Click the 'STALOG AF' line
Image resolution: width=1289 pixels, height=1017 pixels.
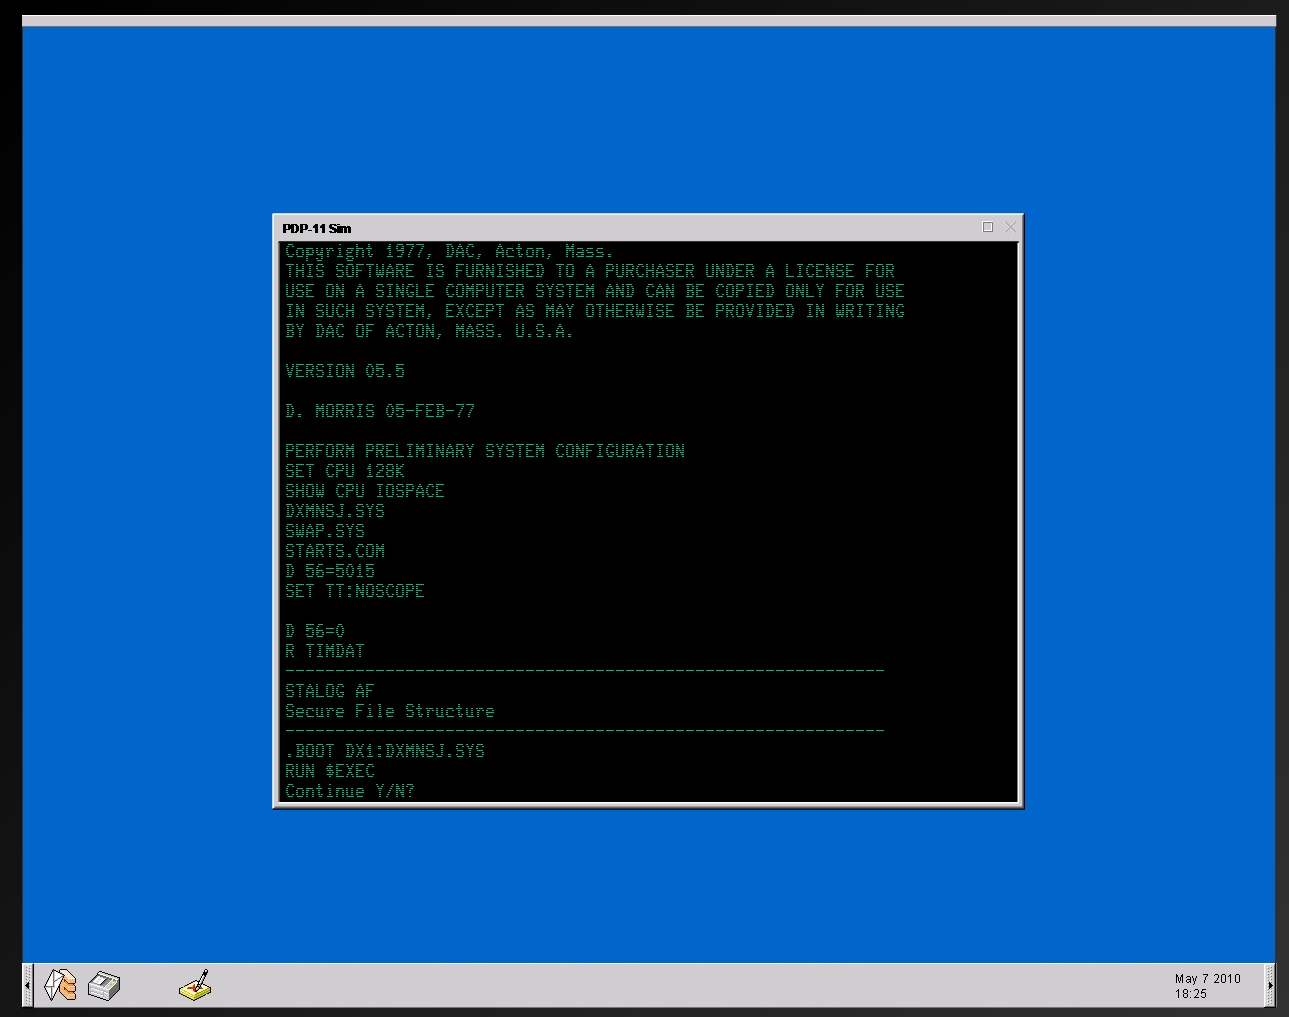pyautogui.click(x=329, y=691)
